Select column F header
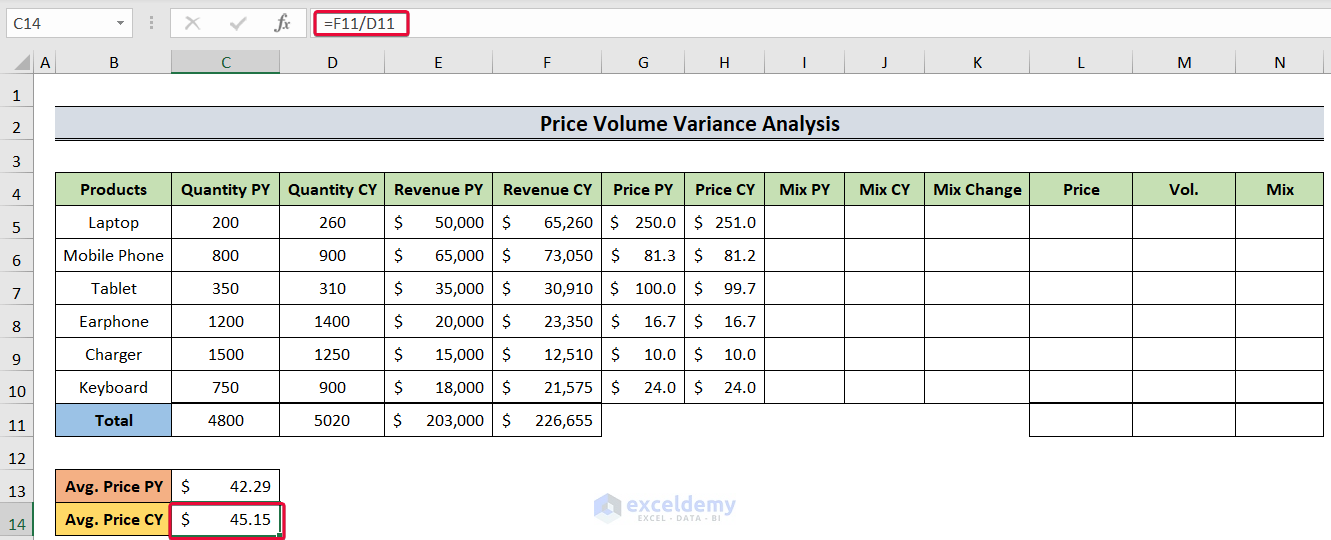This screenshot has width=1331, height=540. [547, 62]
